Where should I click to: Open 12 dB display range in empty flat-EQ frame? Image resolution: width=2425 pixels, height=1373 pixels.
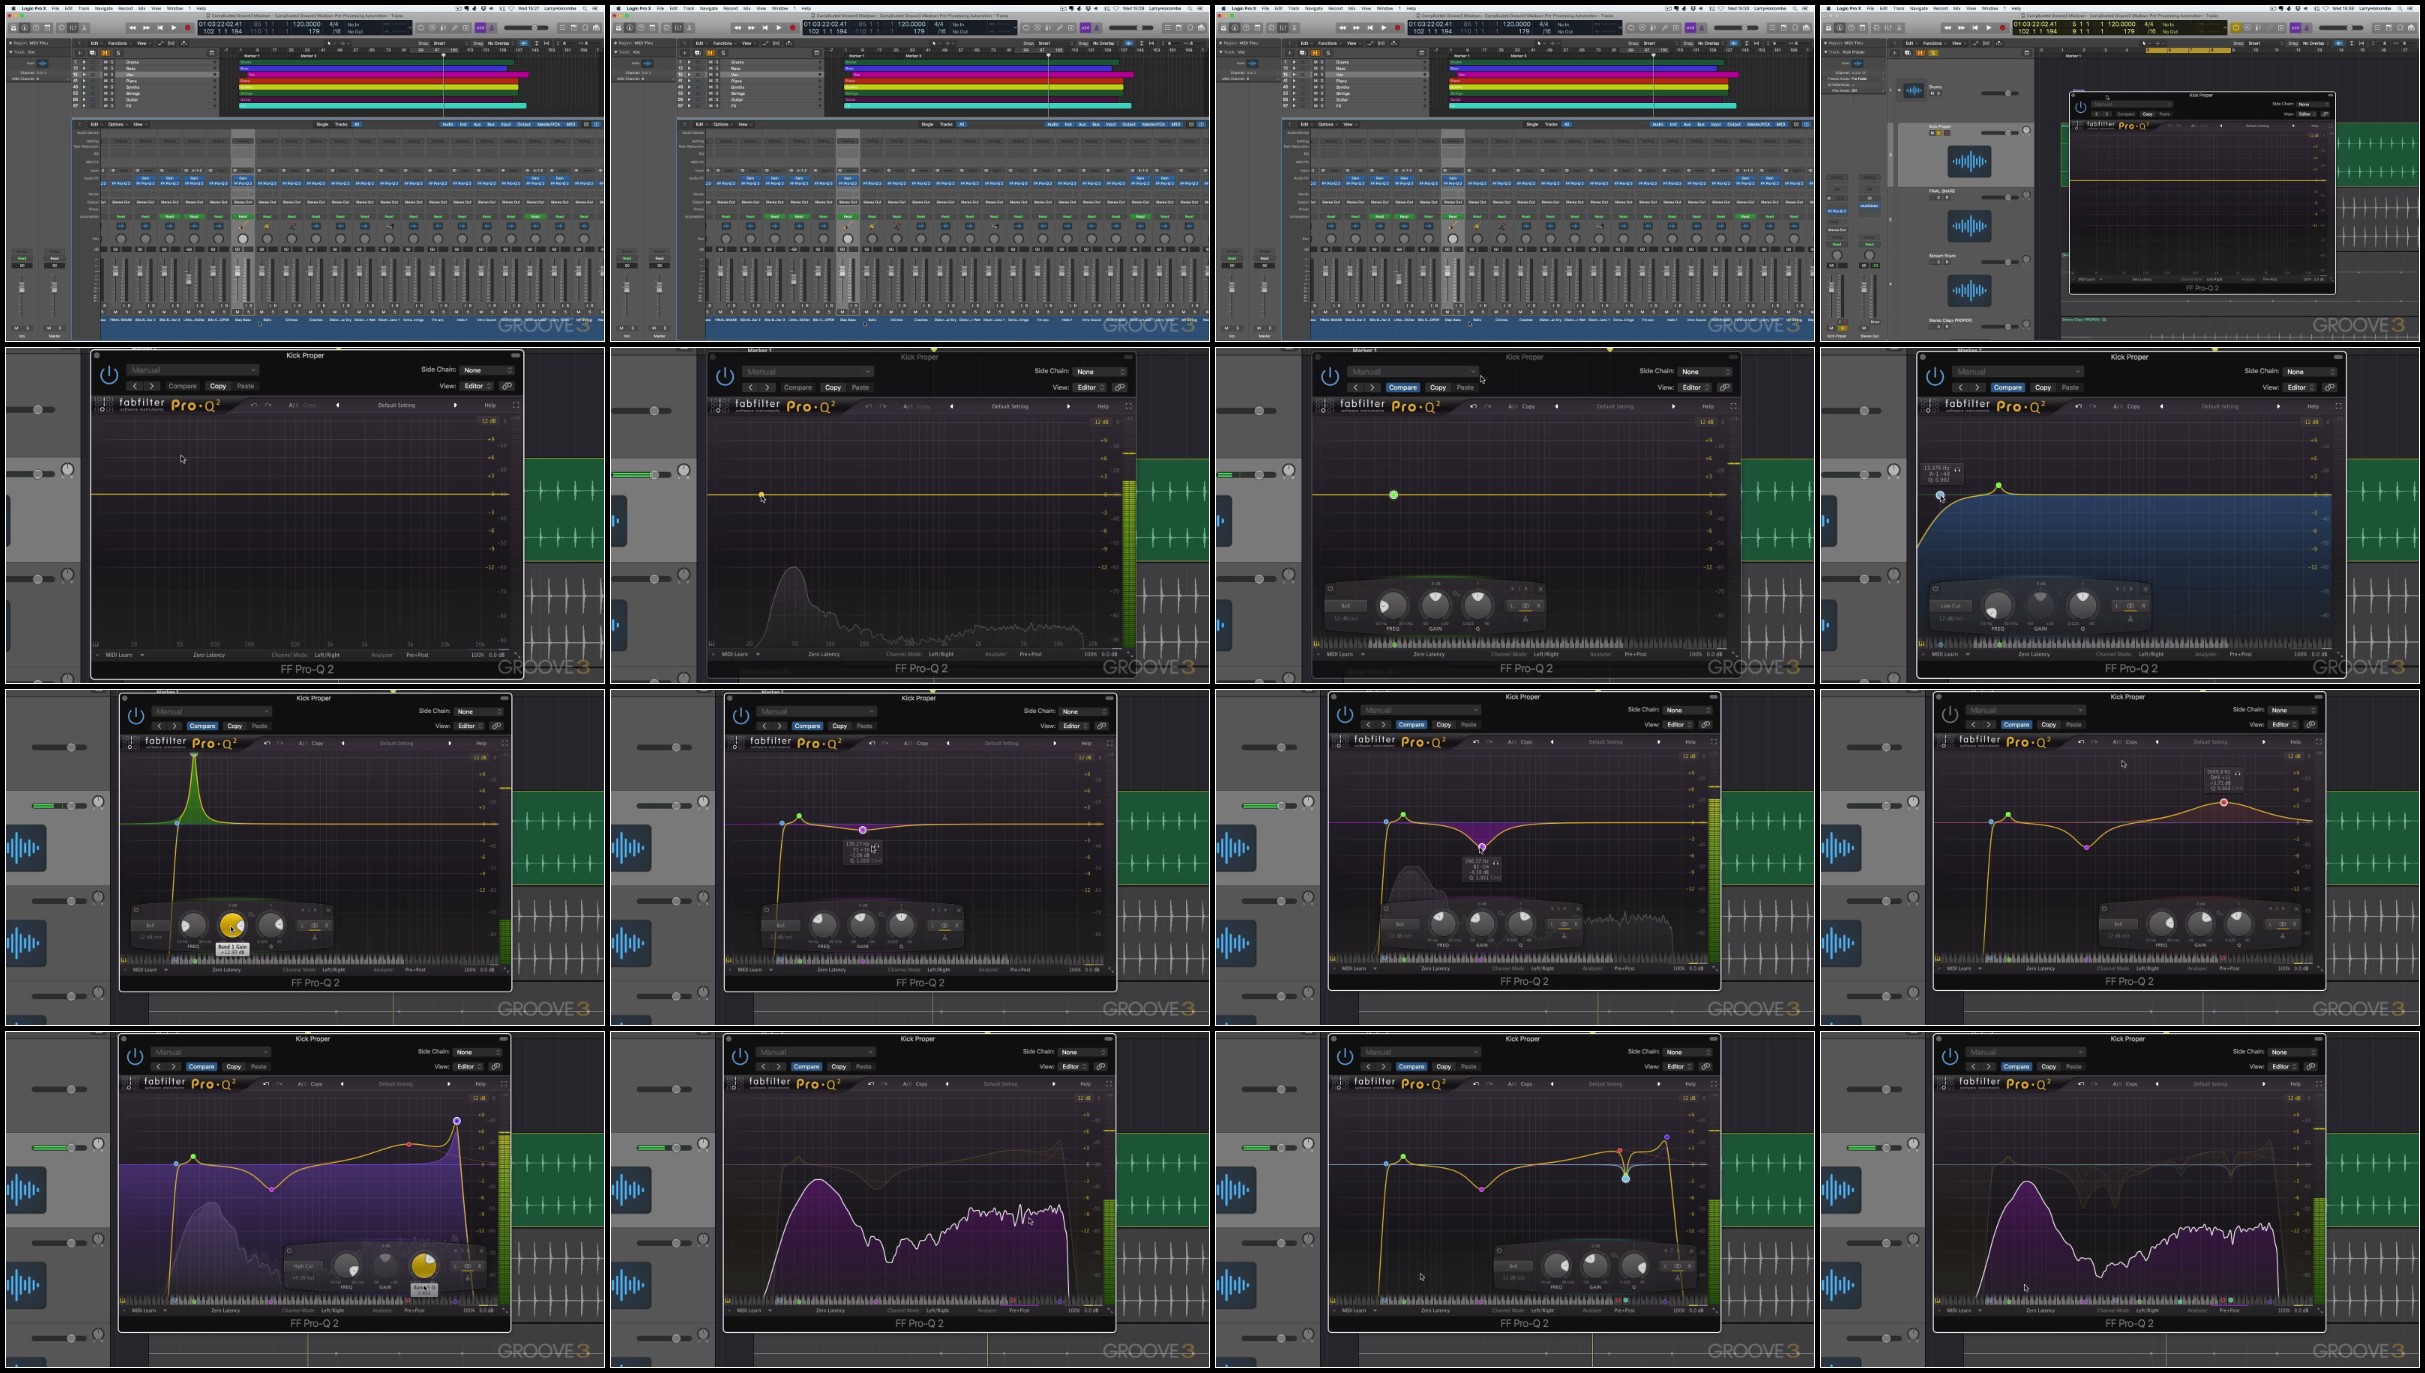point(489,421)
